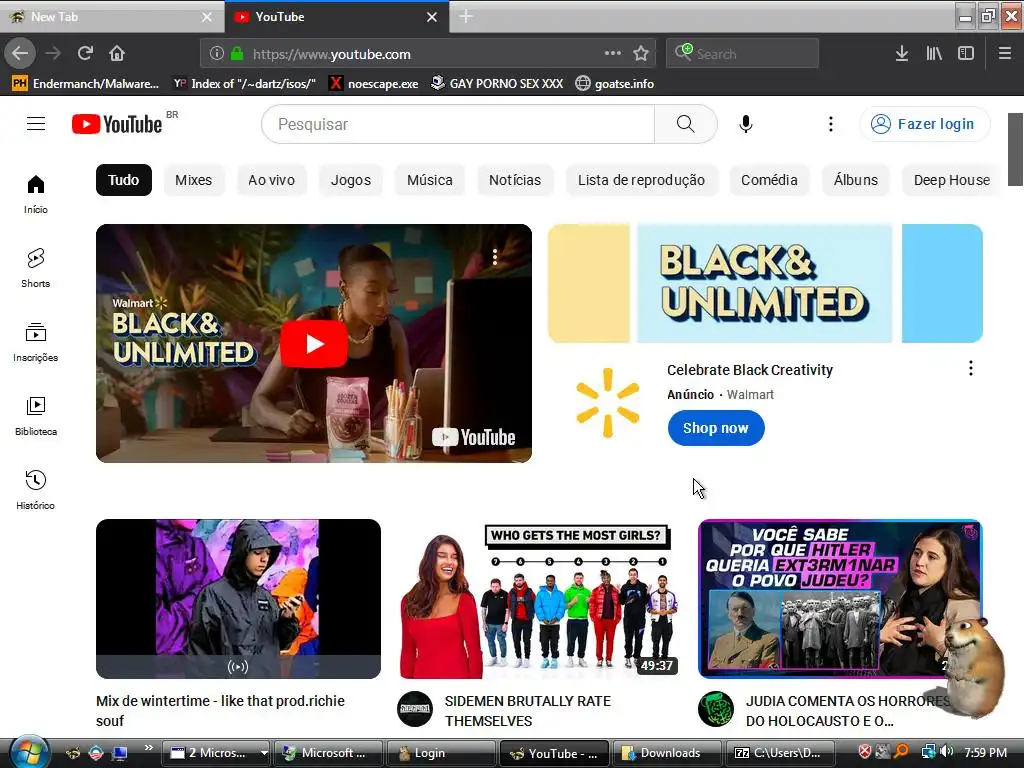Go to Início in the sidebar
1024x768 pixels.
point(36,194)
